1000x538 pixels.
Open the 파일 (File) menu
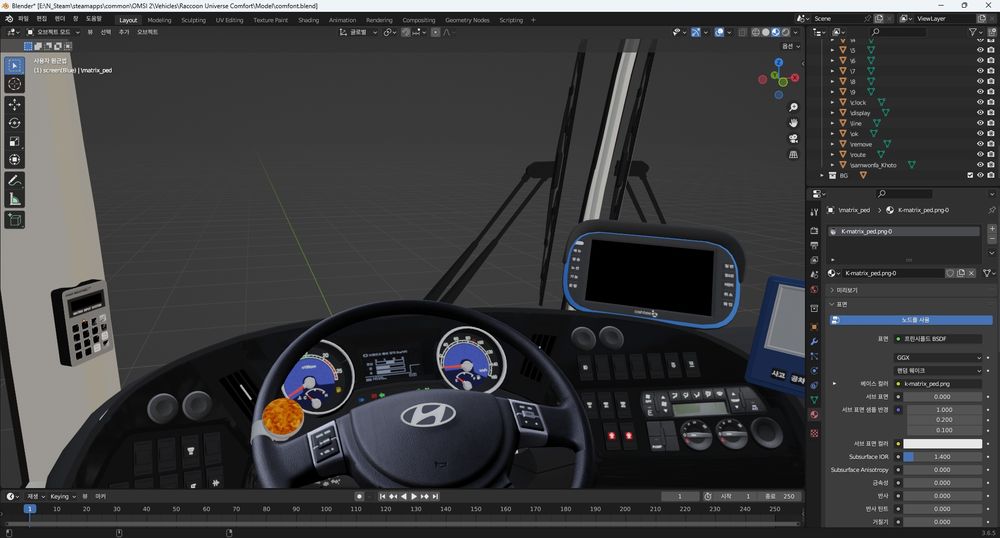click(24, 19)
